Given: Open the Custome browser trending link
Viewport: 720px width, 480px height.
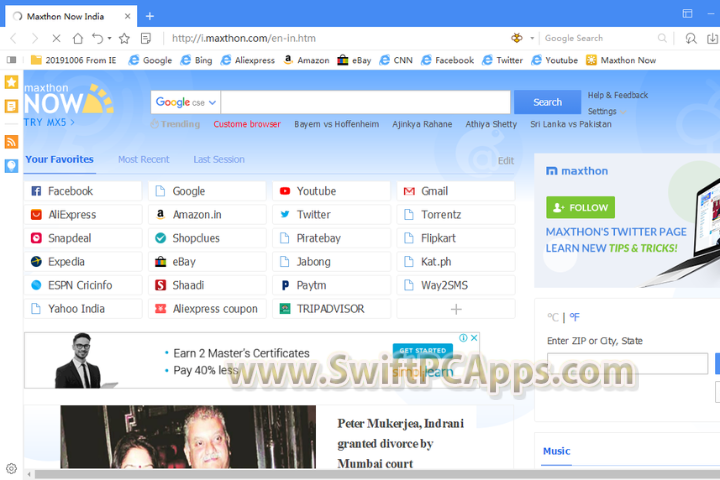Looking at the screenshot, I should pyautogui.click(x=247, y=124).
